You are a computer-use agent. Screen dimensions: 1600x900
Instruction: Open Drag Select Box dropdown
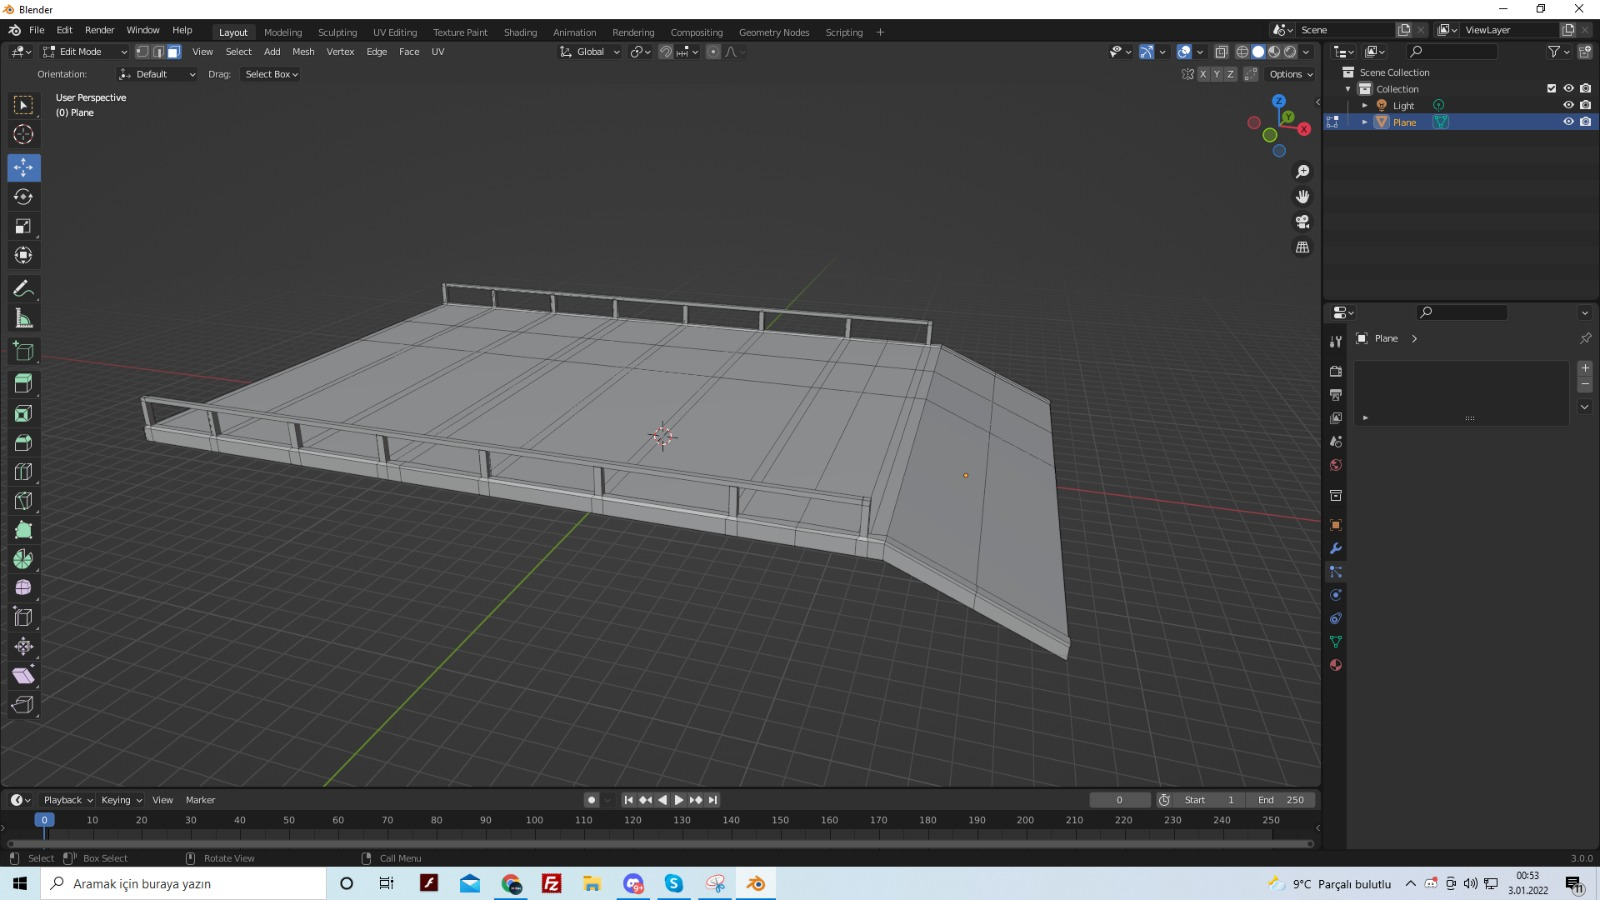[271, 74]
